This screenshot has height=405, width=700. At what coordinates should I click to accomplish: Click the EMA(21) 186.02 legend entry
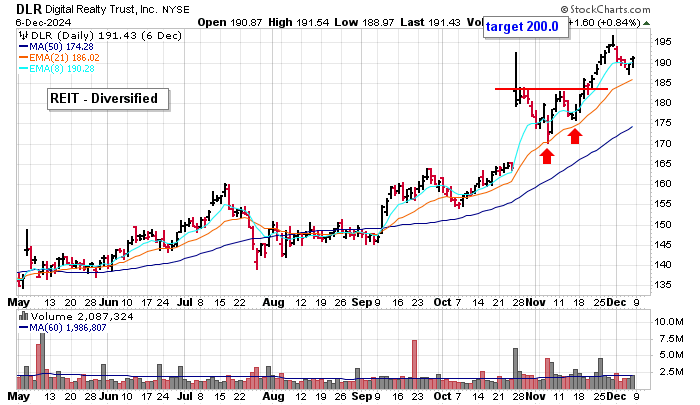click(x=59, y=58)
